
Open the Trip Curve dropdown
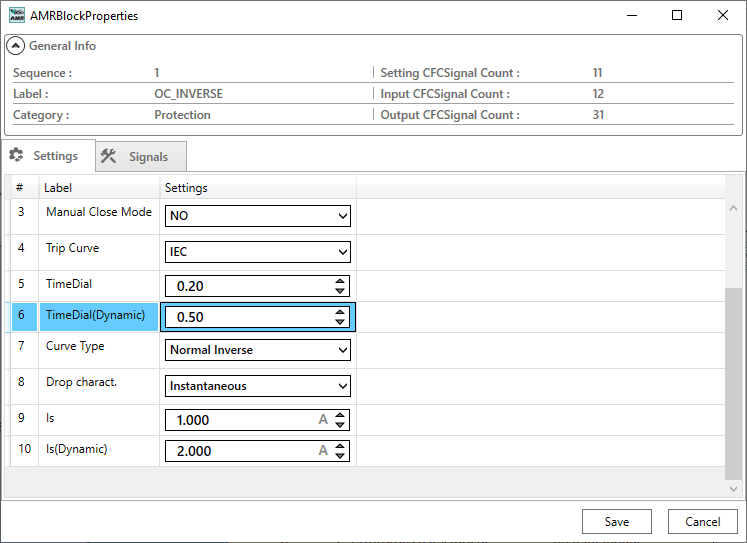[x=258, y=252]
